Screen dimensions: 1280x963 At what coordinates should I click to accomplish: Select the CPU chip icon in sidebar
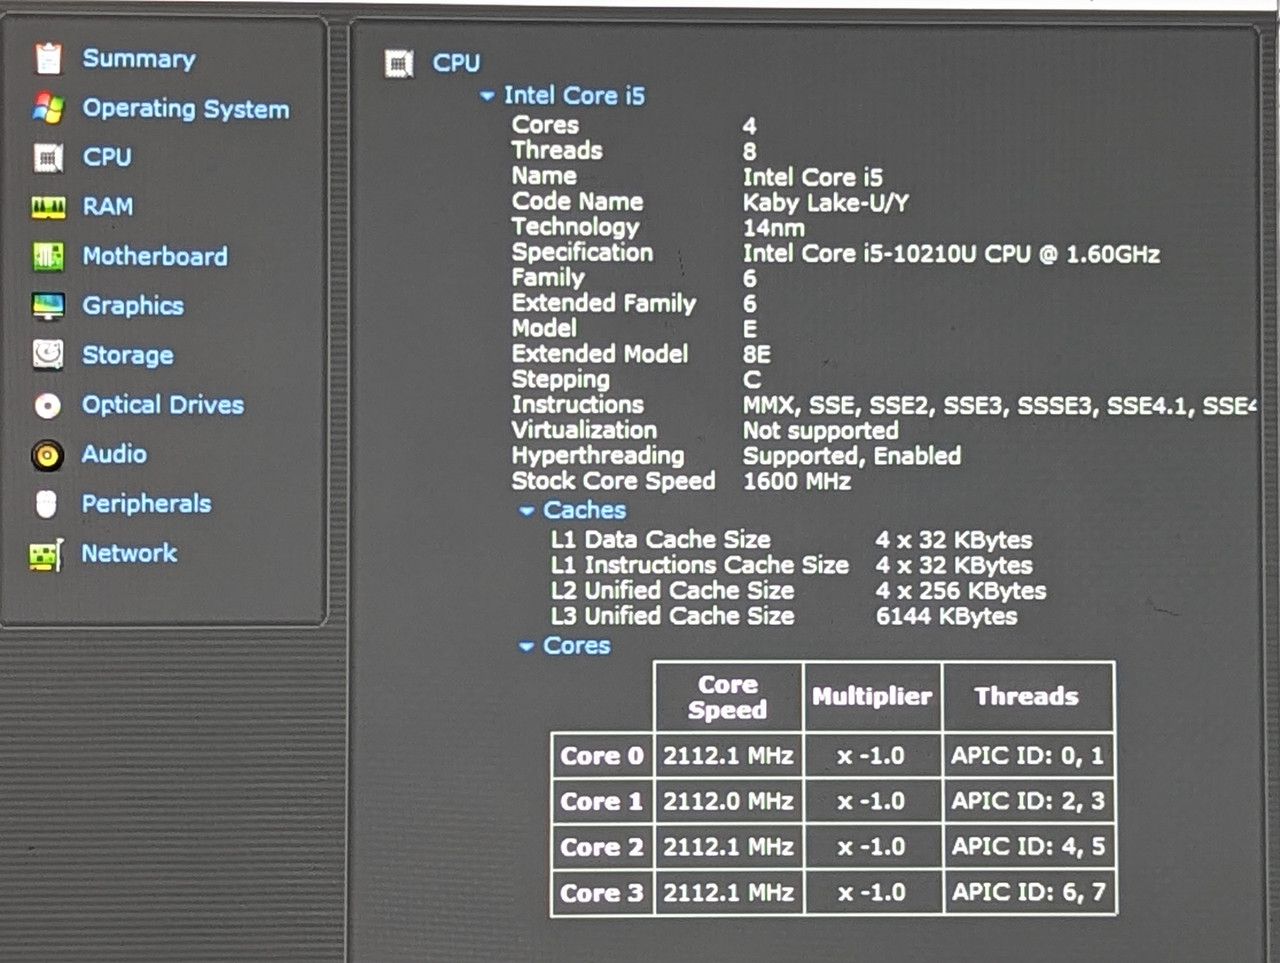(48, 158)
